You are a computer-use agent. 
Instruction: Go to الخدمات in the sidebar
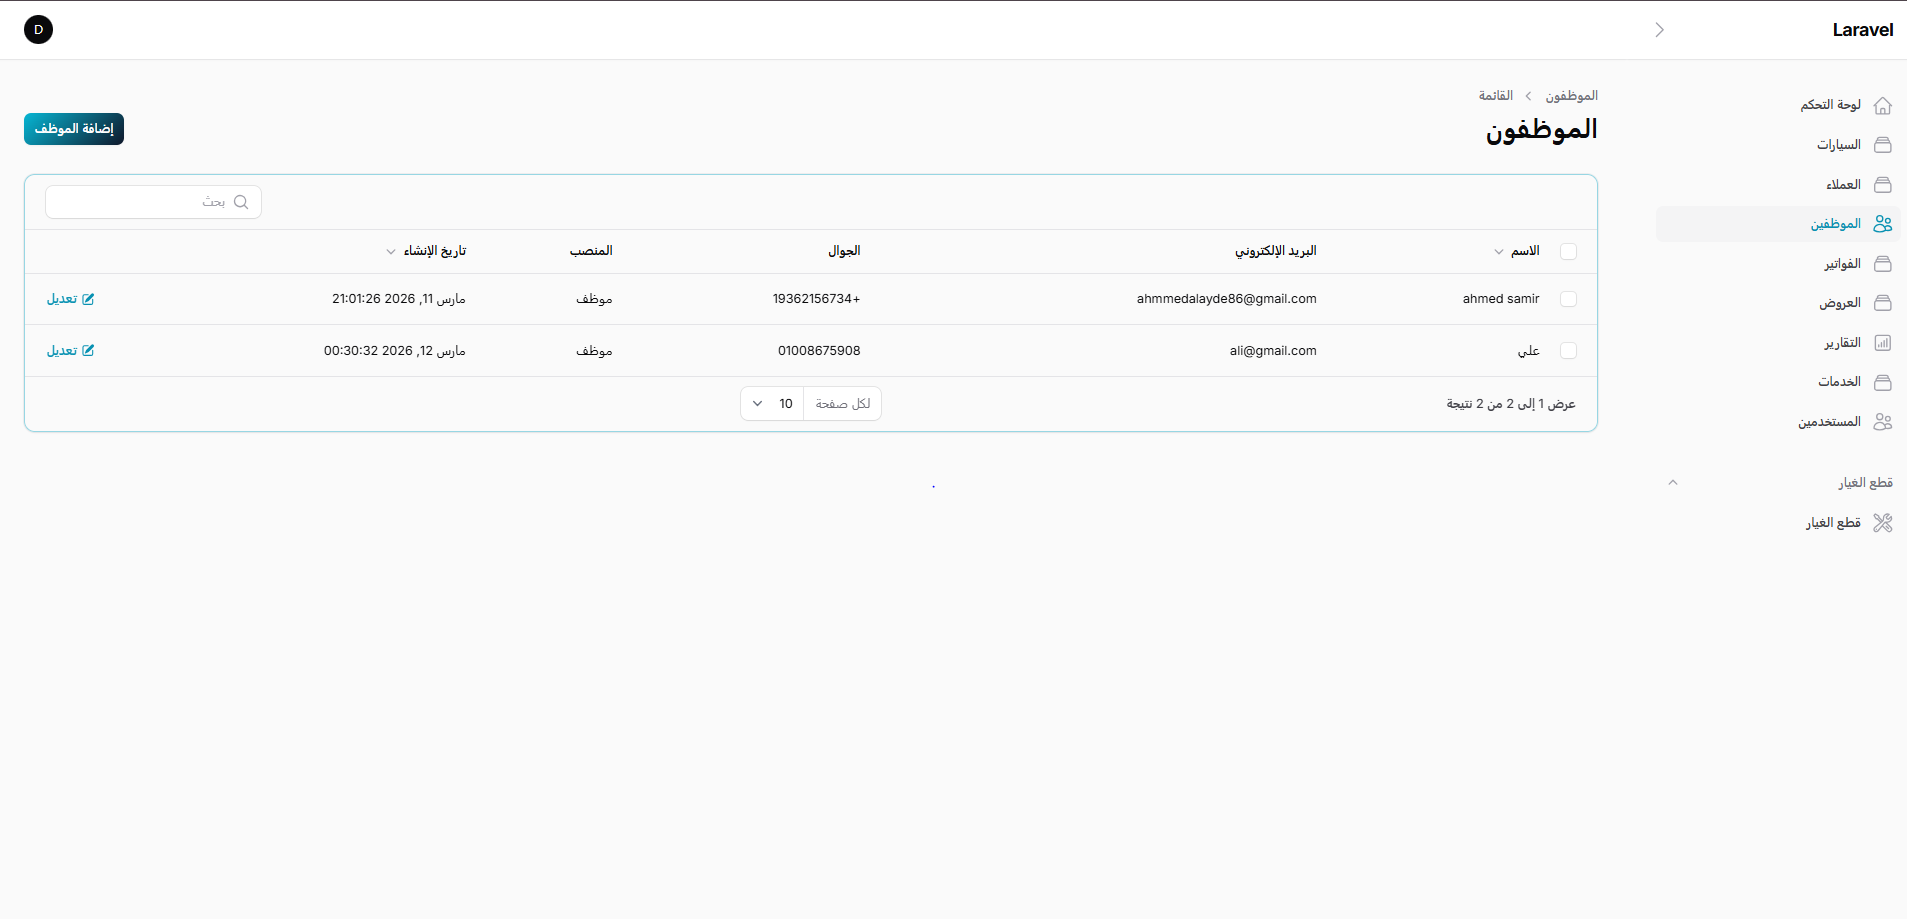(x=1839, y=382)
